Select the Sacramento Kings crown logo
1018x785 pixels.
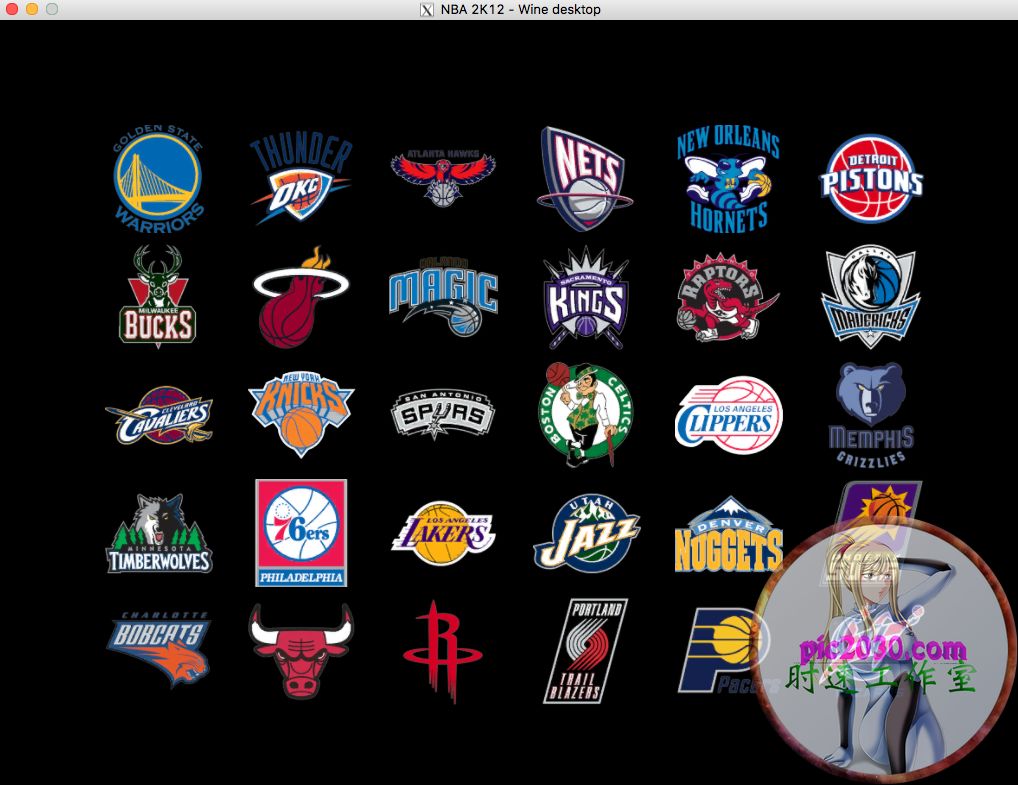click(x=585, y=295)
